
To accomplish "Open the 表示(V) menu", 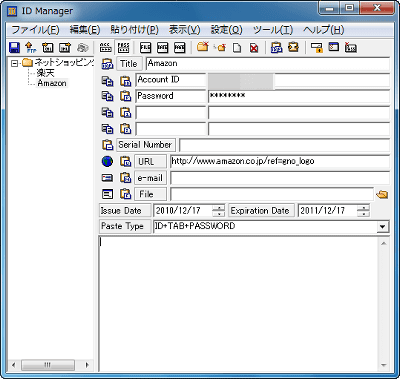I will [x=184, y=30].
